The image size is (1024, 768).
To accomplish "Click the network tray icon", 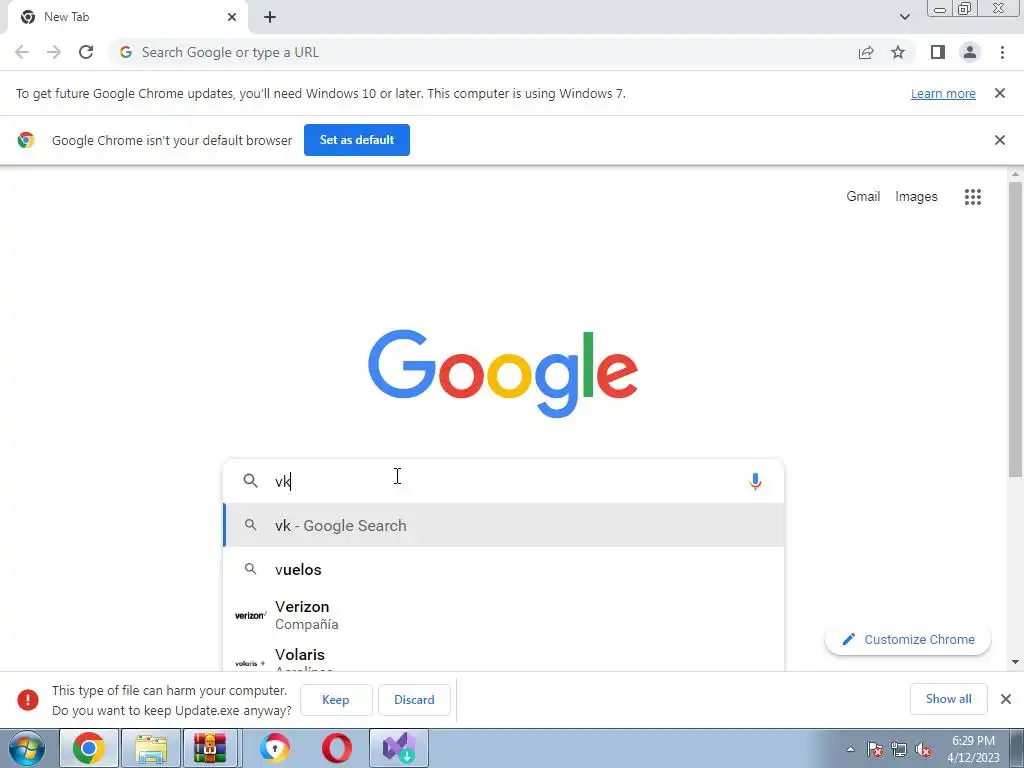I will click(899, 750).
